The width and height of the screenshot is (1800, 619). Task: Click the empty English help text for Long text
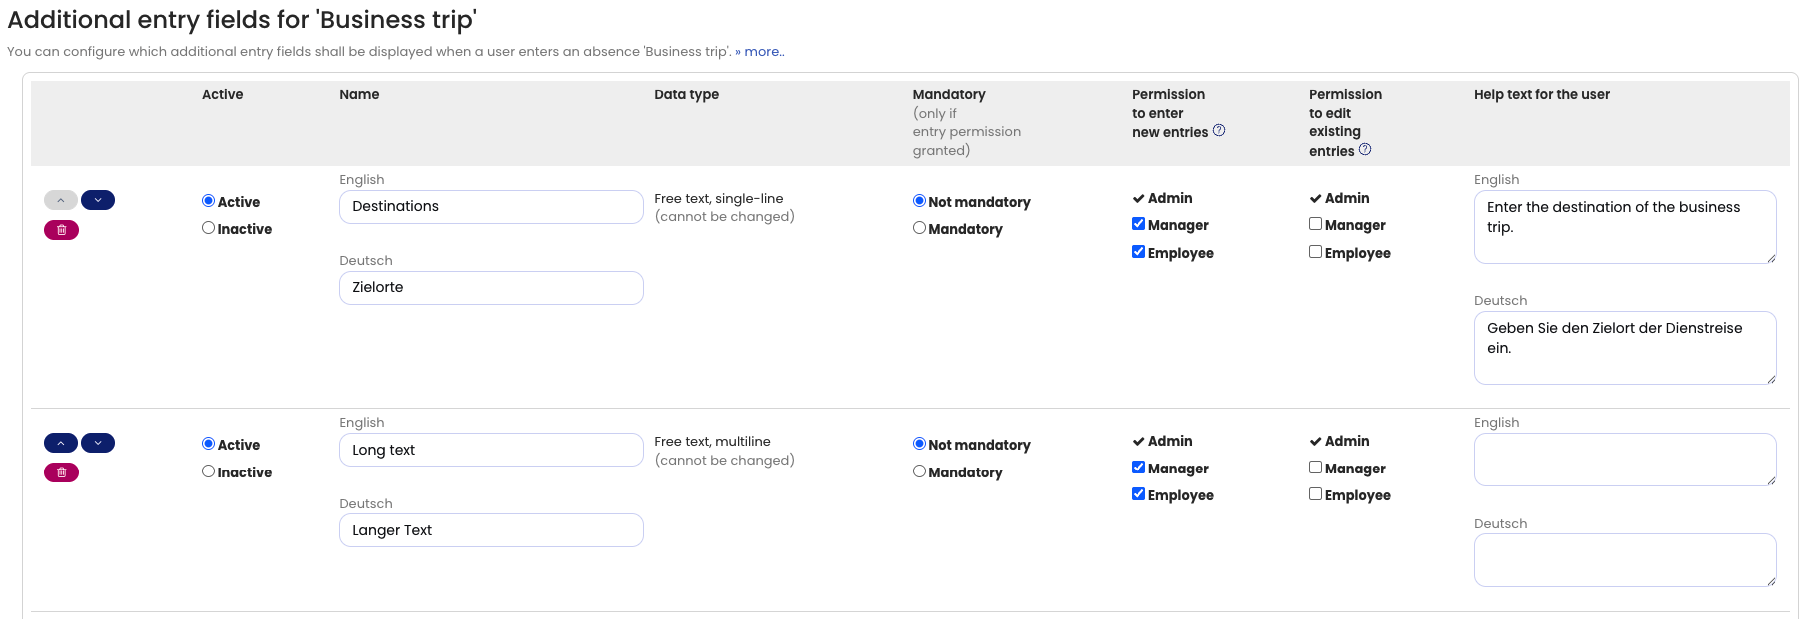point(1624,459)
